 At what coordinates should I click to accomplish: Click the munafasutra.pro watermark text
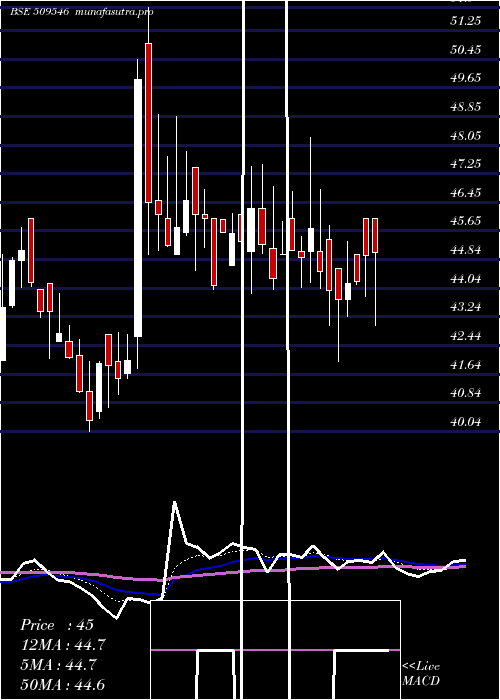[115, 12]
